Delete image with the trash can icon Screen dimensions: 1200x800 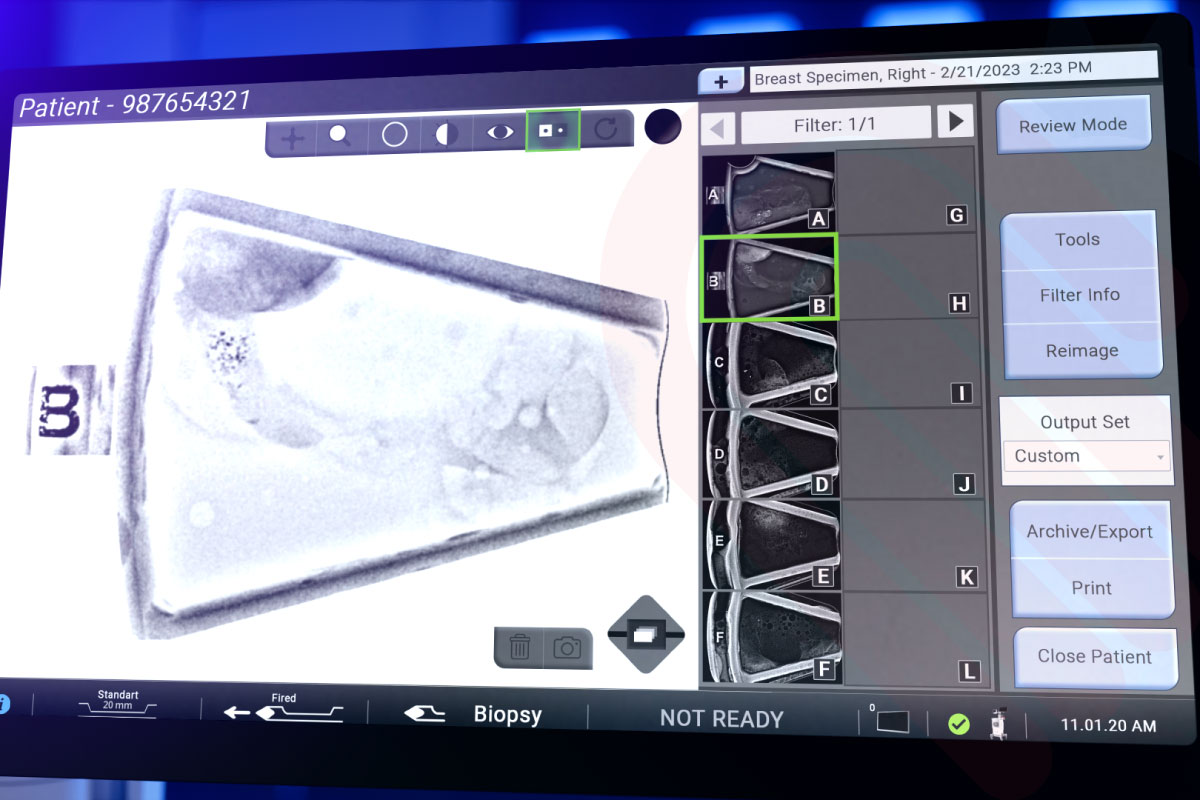pyautogui.click(x=519, y=647)
